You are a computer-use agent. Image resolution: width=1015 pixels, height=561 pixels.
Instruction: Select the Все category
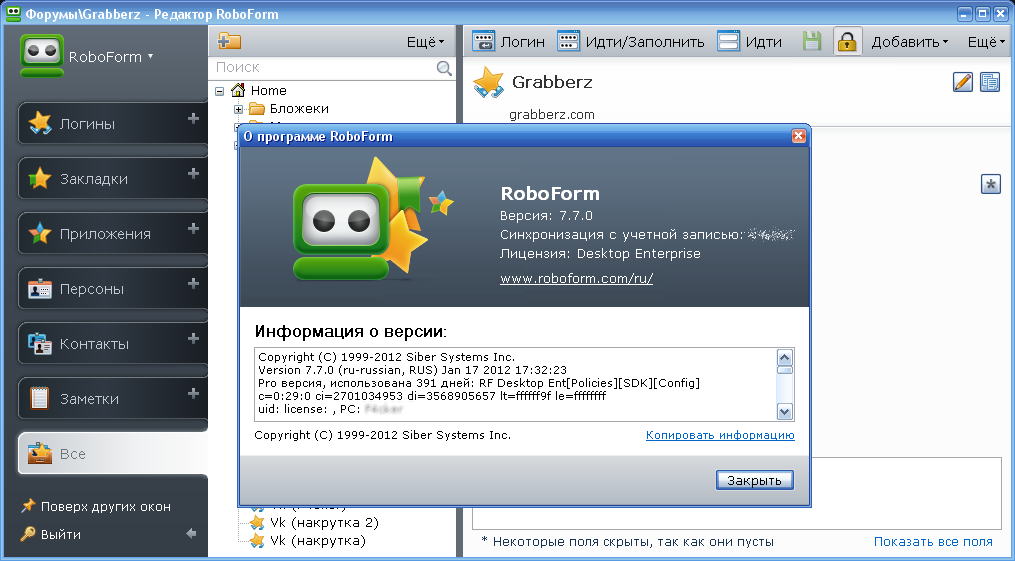point(113,454)
